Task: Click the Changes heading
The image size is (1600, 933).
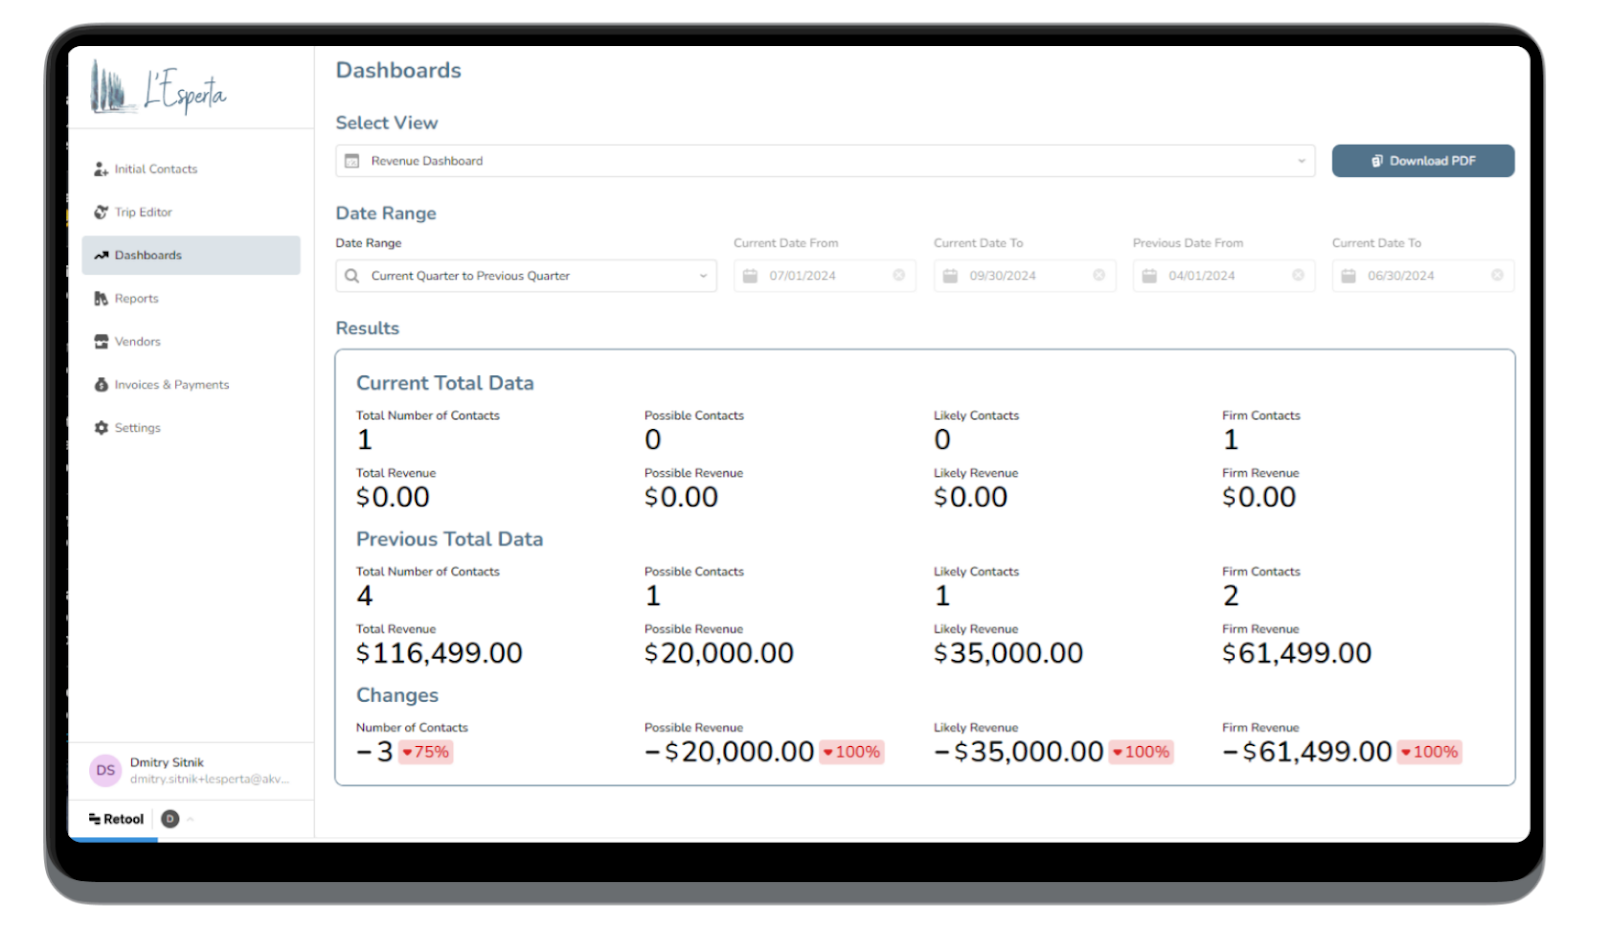Action: click(397, 695)
